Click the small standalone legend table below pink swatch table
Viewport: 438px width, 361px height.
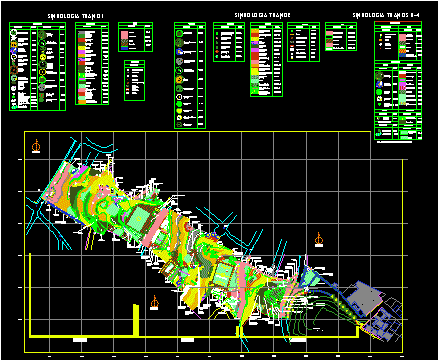(x=134, y=80)
